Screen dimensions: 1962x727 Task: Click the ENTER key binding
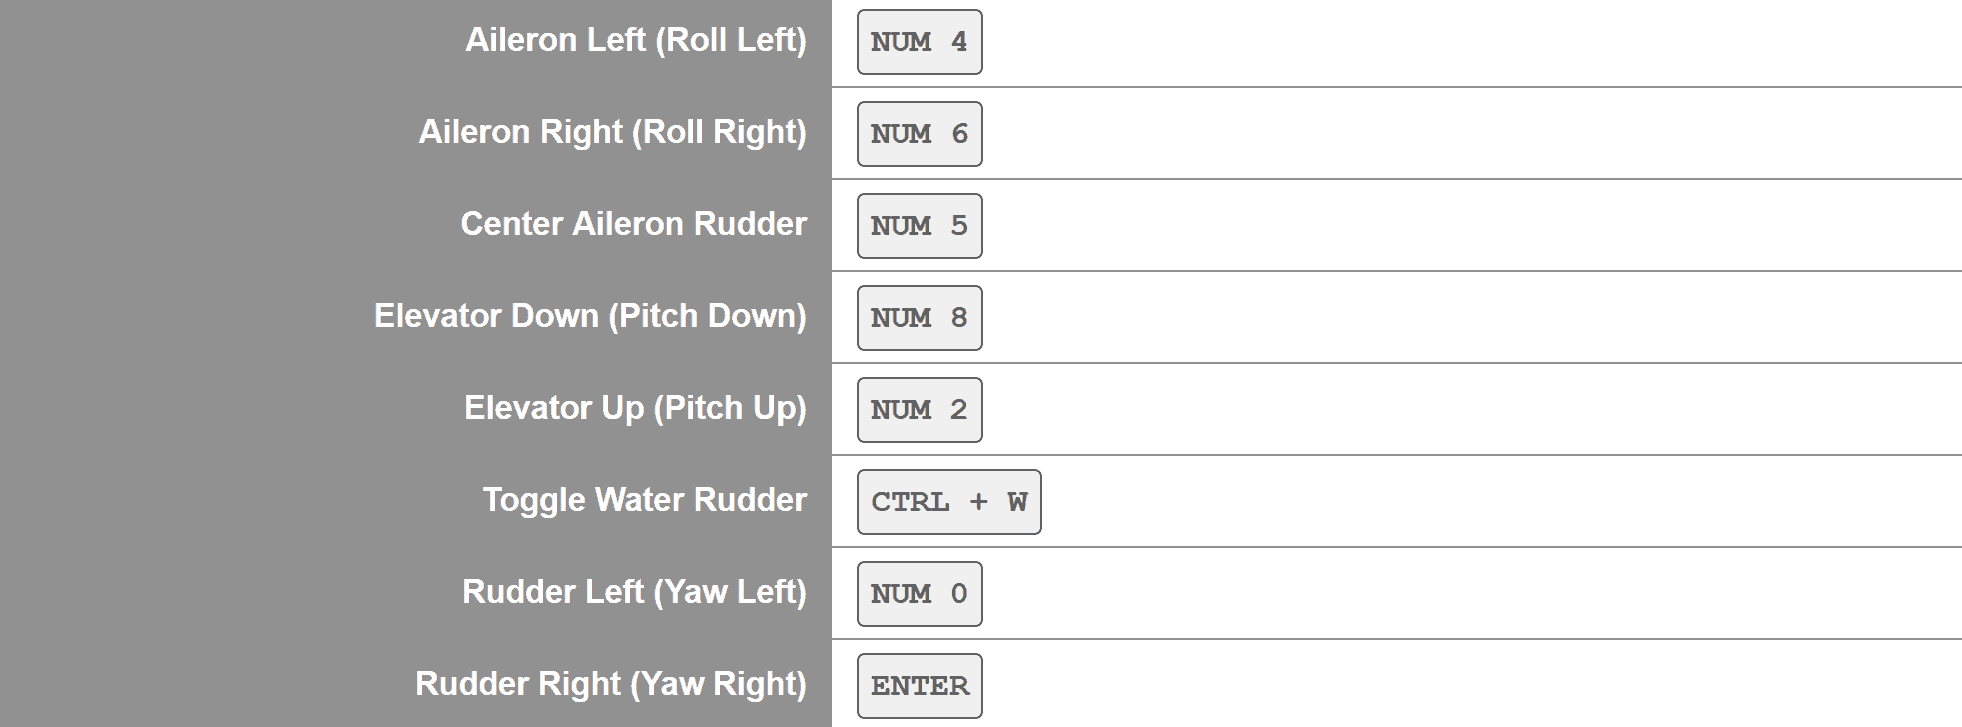pyautogui.click(x=919, y=686)
